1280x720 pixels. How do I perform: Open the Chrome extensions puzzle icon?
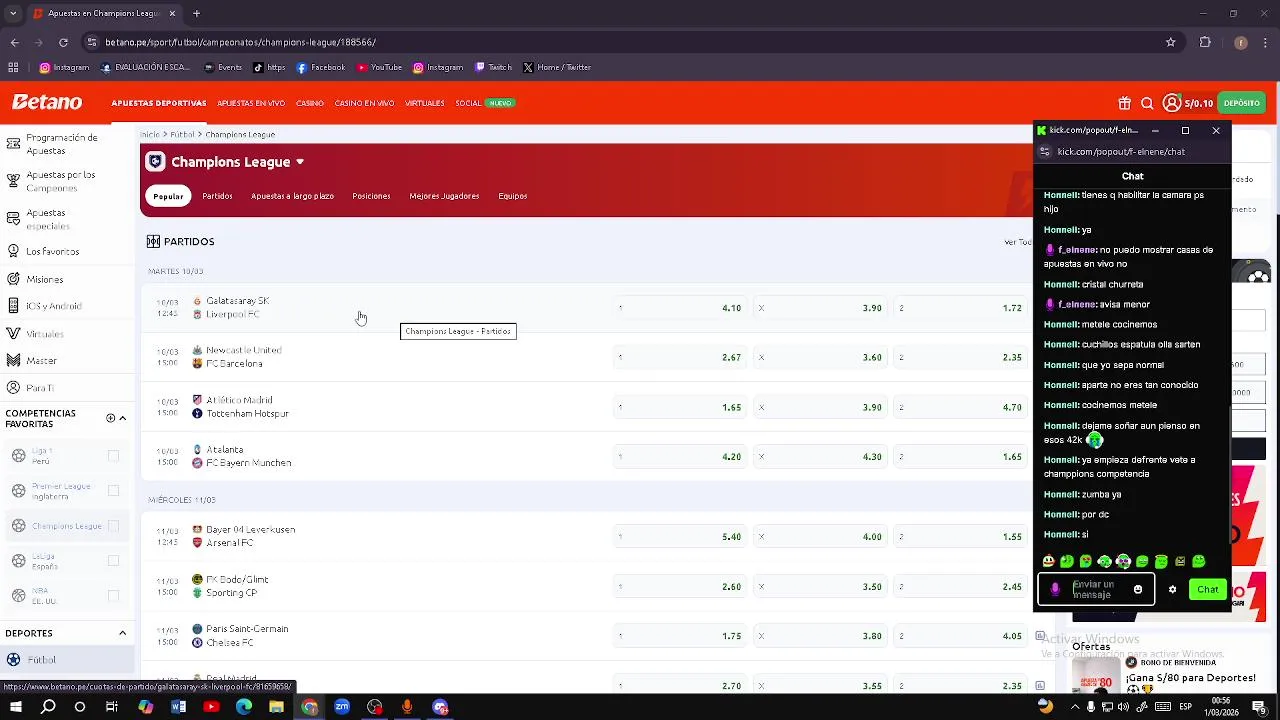[x=1205, y=42]
